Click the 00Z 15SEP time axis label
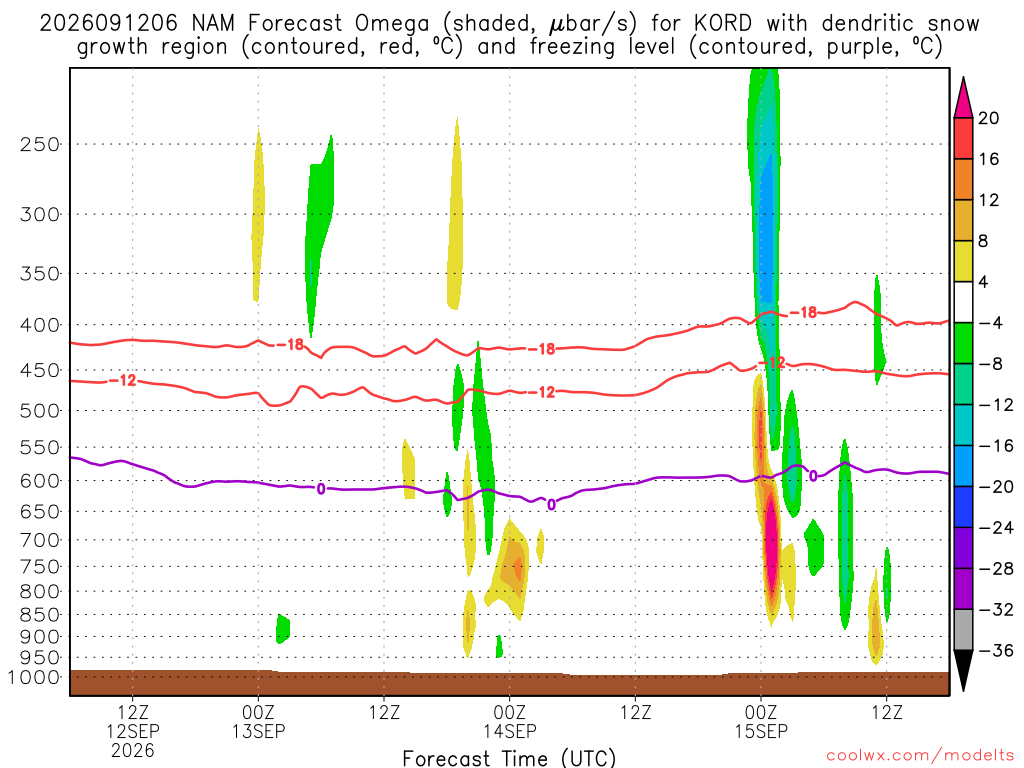1024x768 pixels. (x=761, y=722)
